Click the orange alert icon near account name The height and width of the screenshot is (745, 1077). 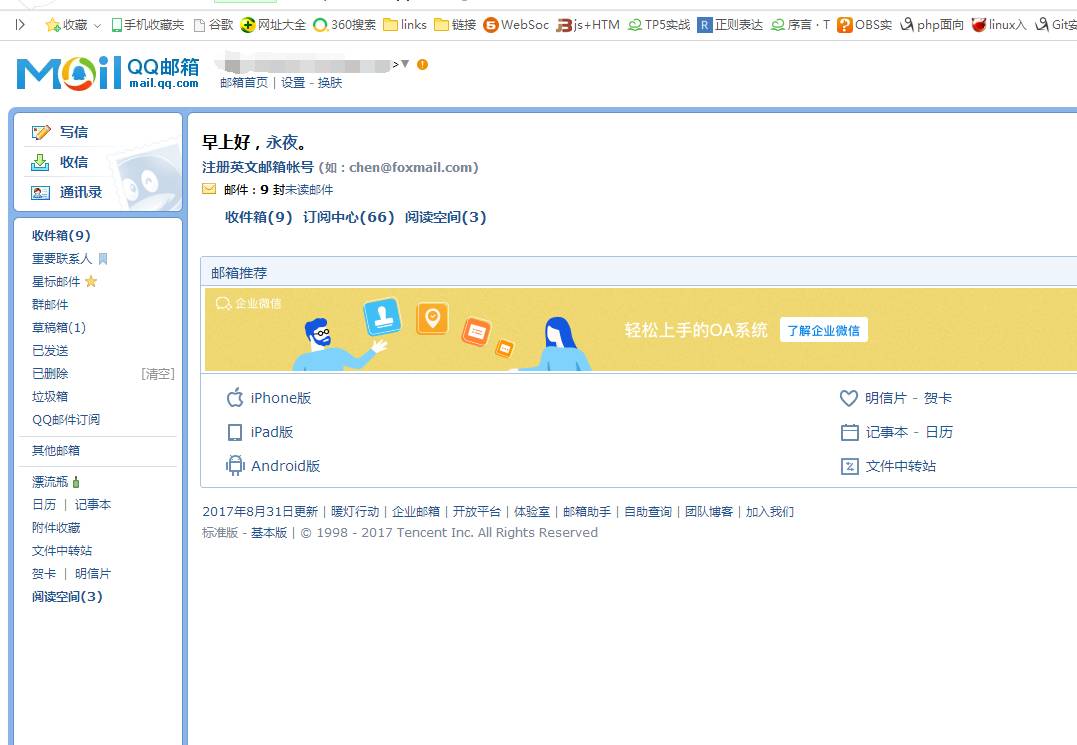422,65
